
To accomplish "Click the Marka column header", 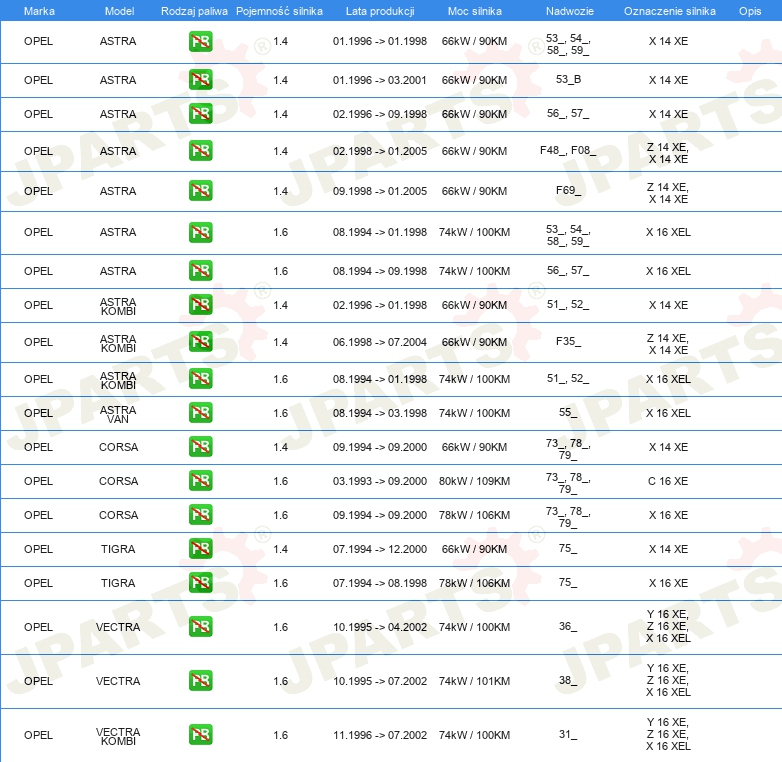I will click(x=39, y=11).
